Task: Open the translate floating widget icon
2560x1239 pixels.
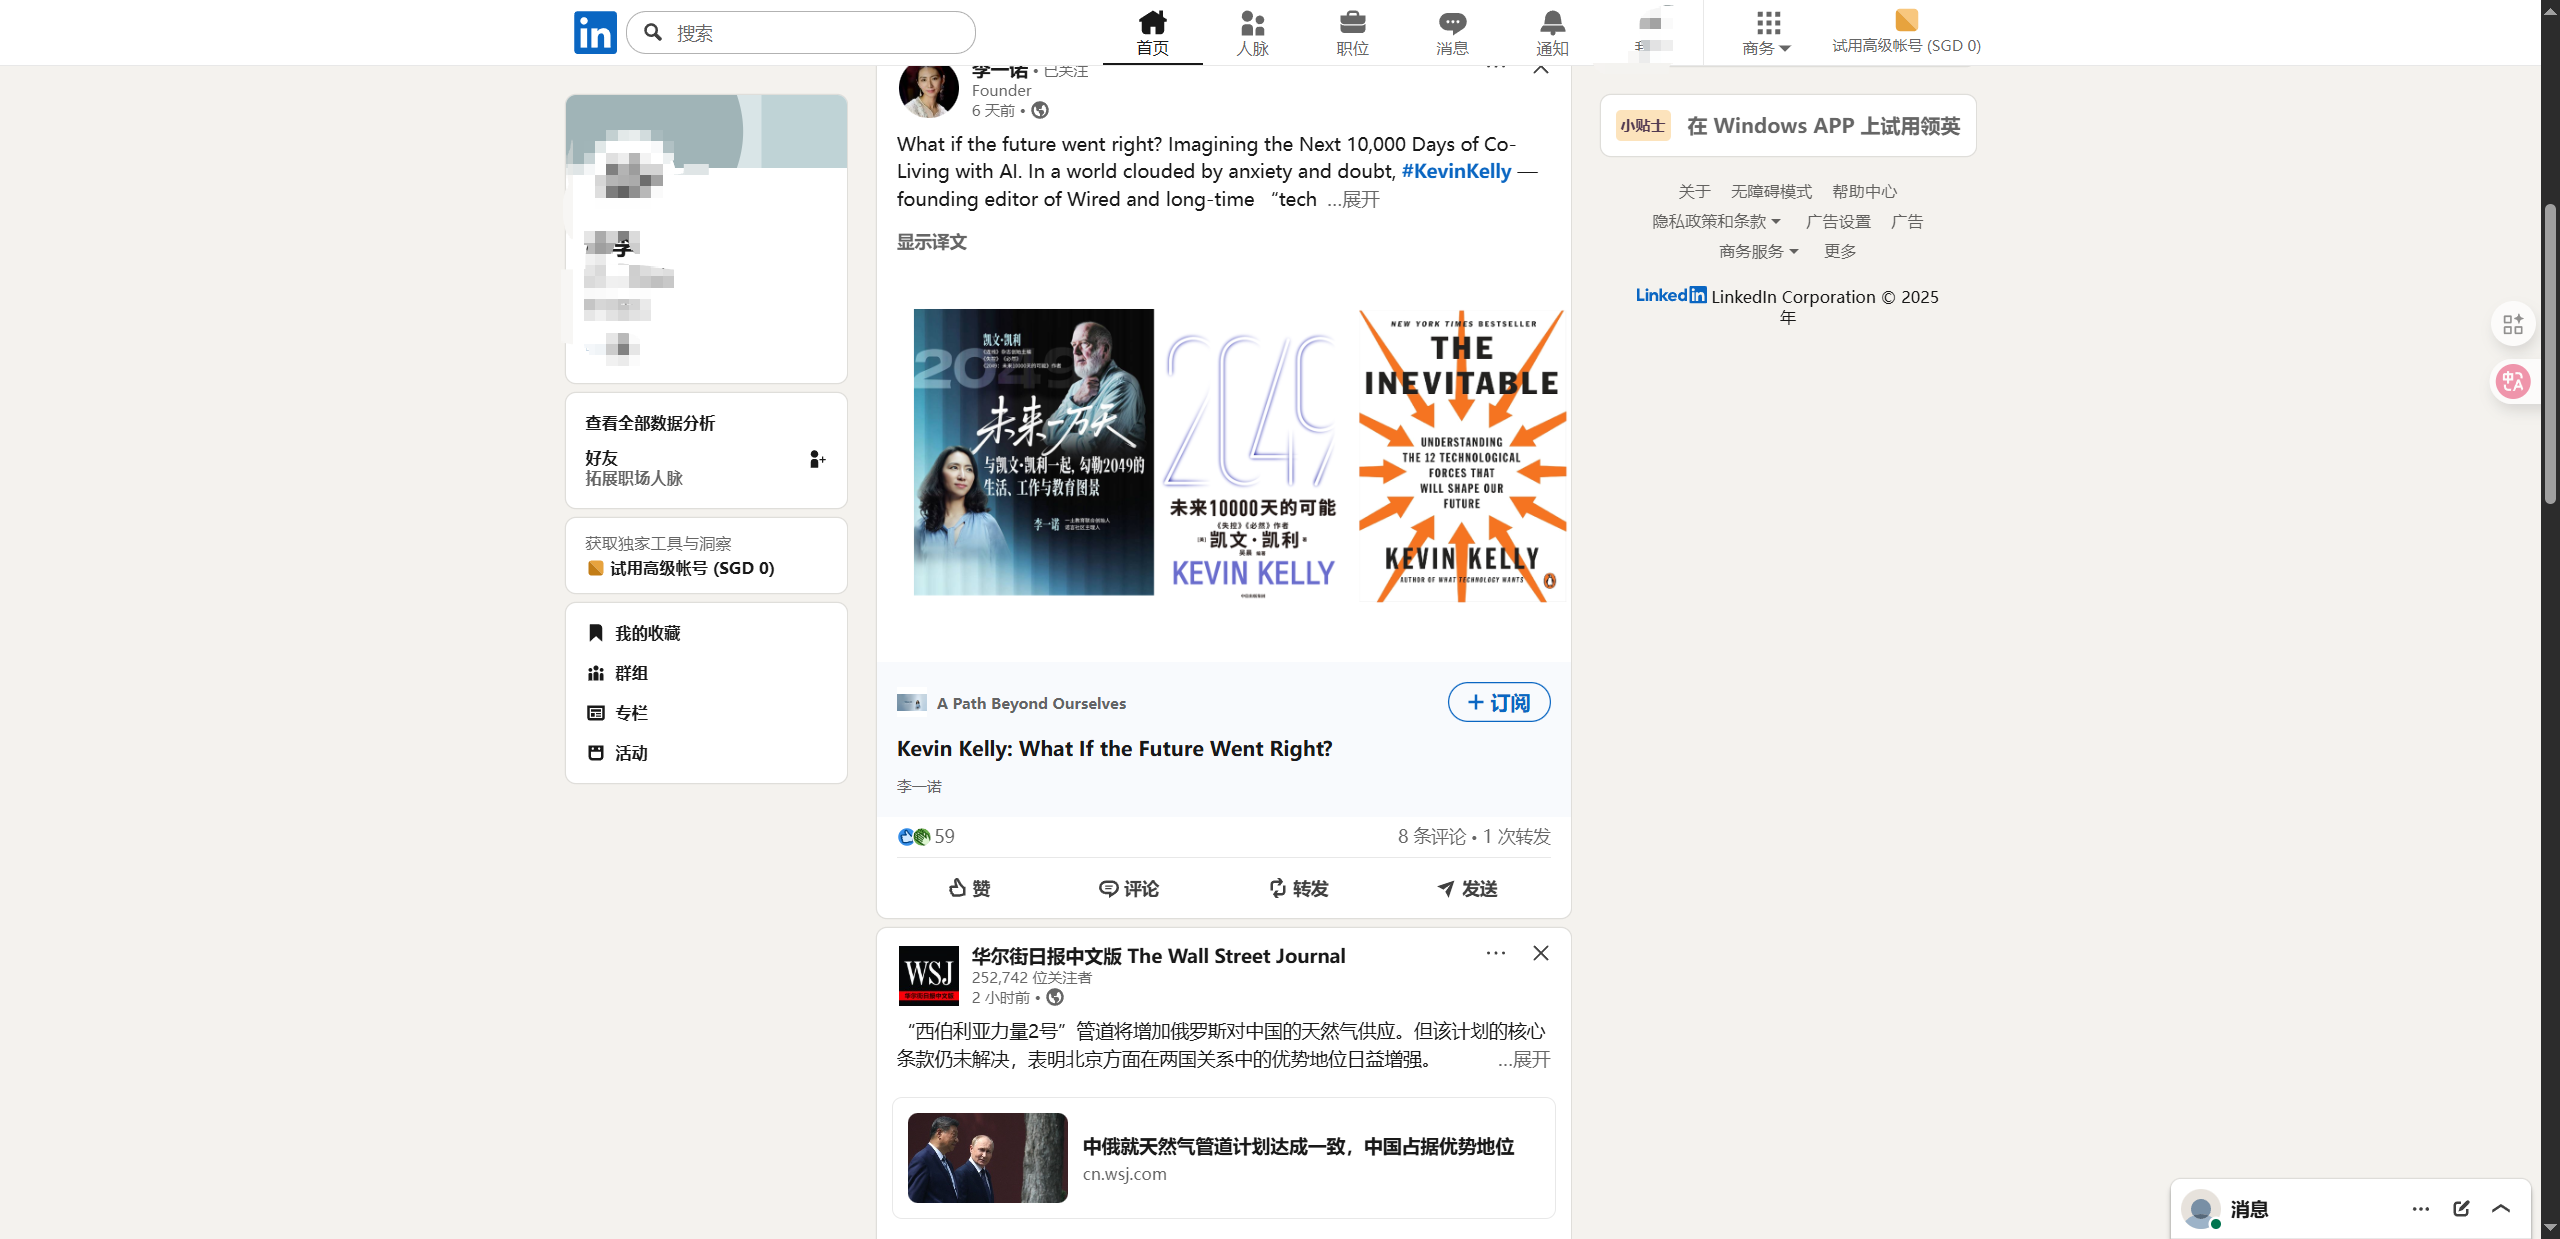Action: point(2512,381)
